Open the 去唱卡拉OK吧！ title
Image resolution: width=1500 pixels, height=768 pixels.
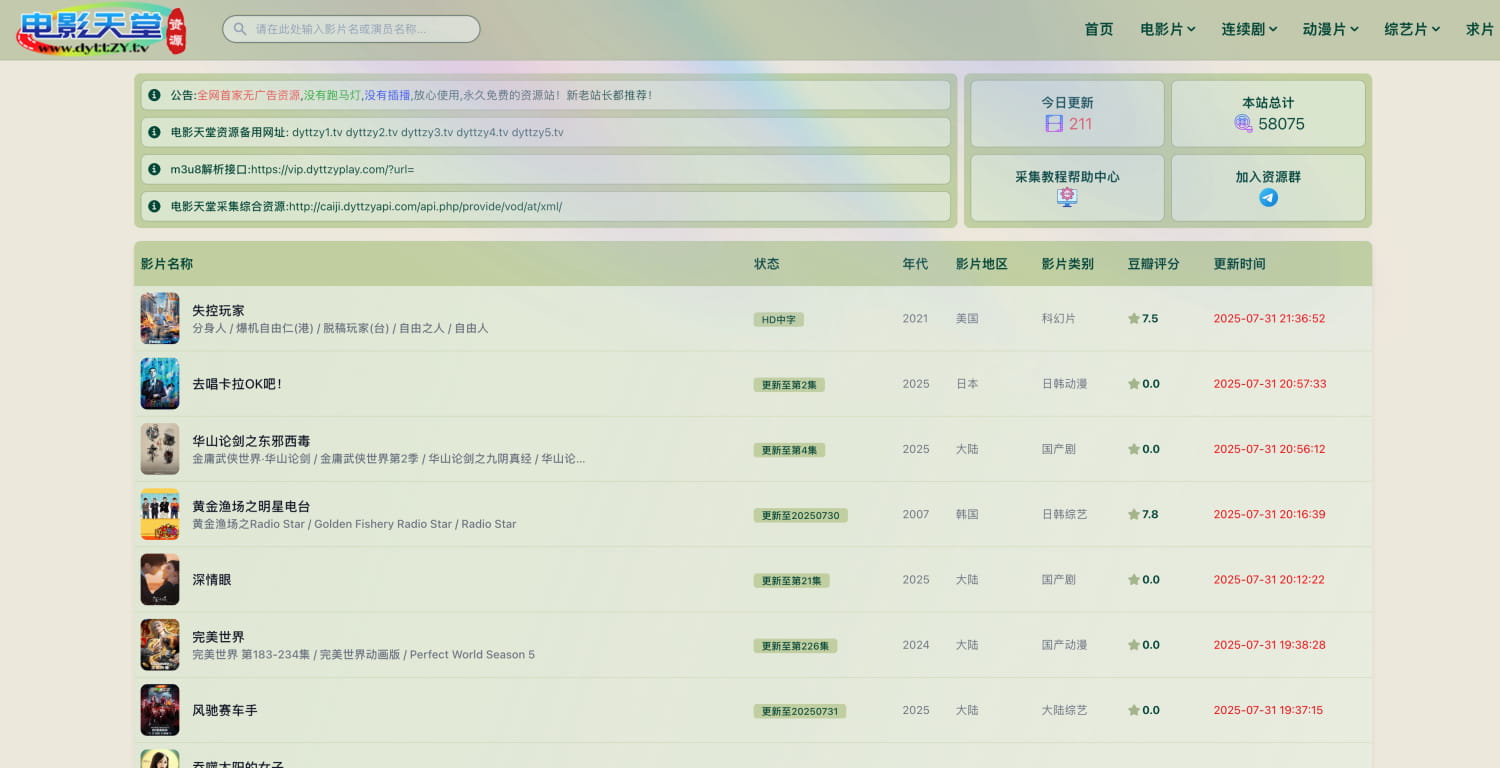(x=237, y=384)
